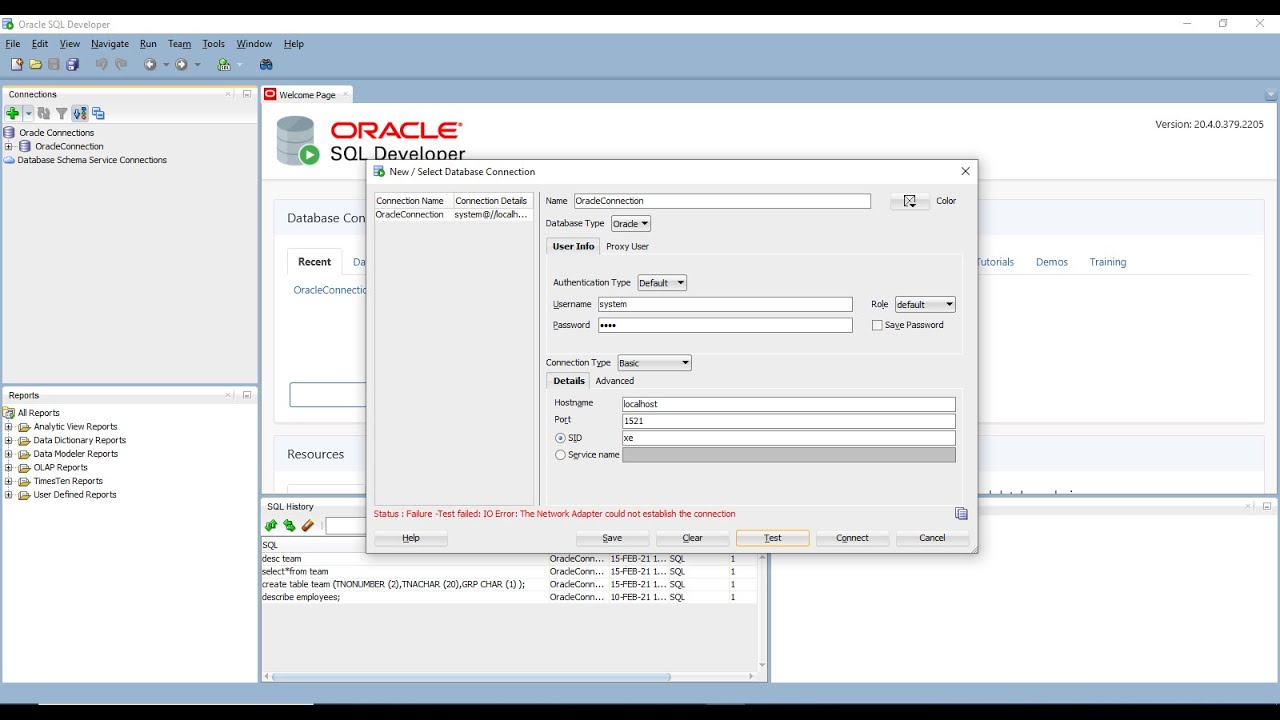
Task: Open the Navigate menu
Action: coord(110,44)
